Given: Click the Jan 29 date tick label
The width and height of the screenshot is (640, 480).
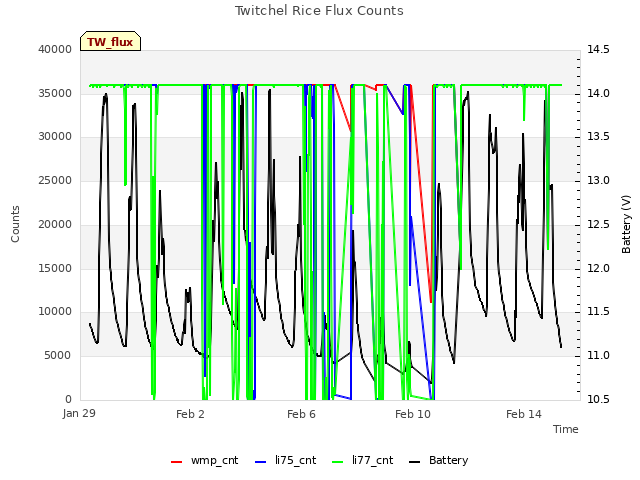Looking at the screenshot, I should [79, 413].
